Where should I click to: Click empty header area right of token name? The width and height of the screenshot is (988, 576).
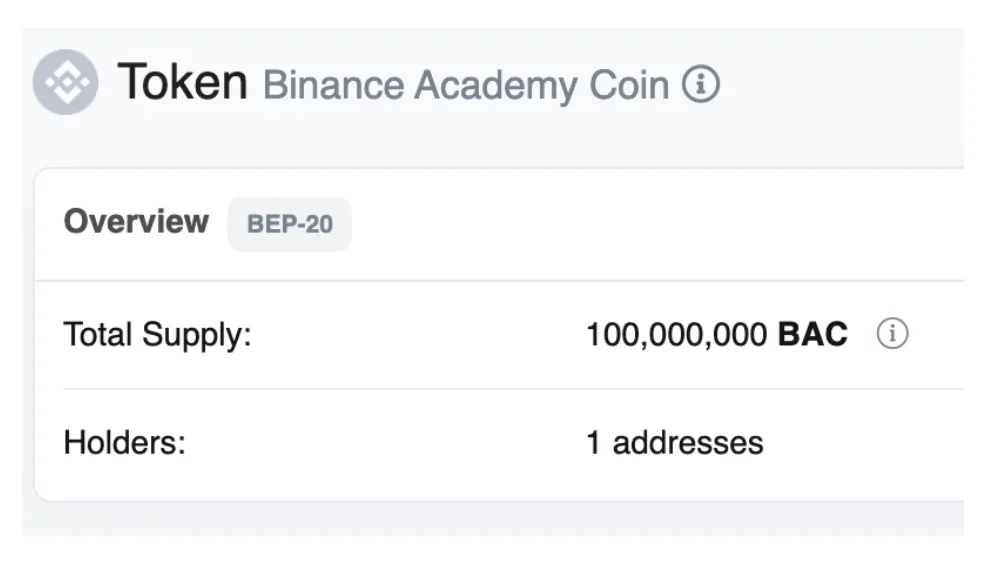841,83
